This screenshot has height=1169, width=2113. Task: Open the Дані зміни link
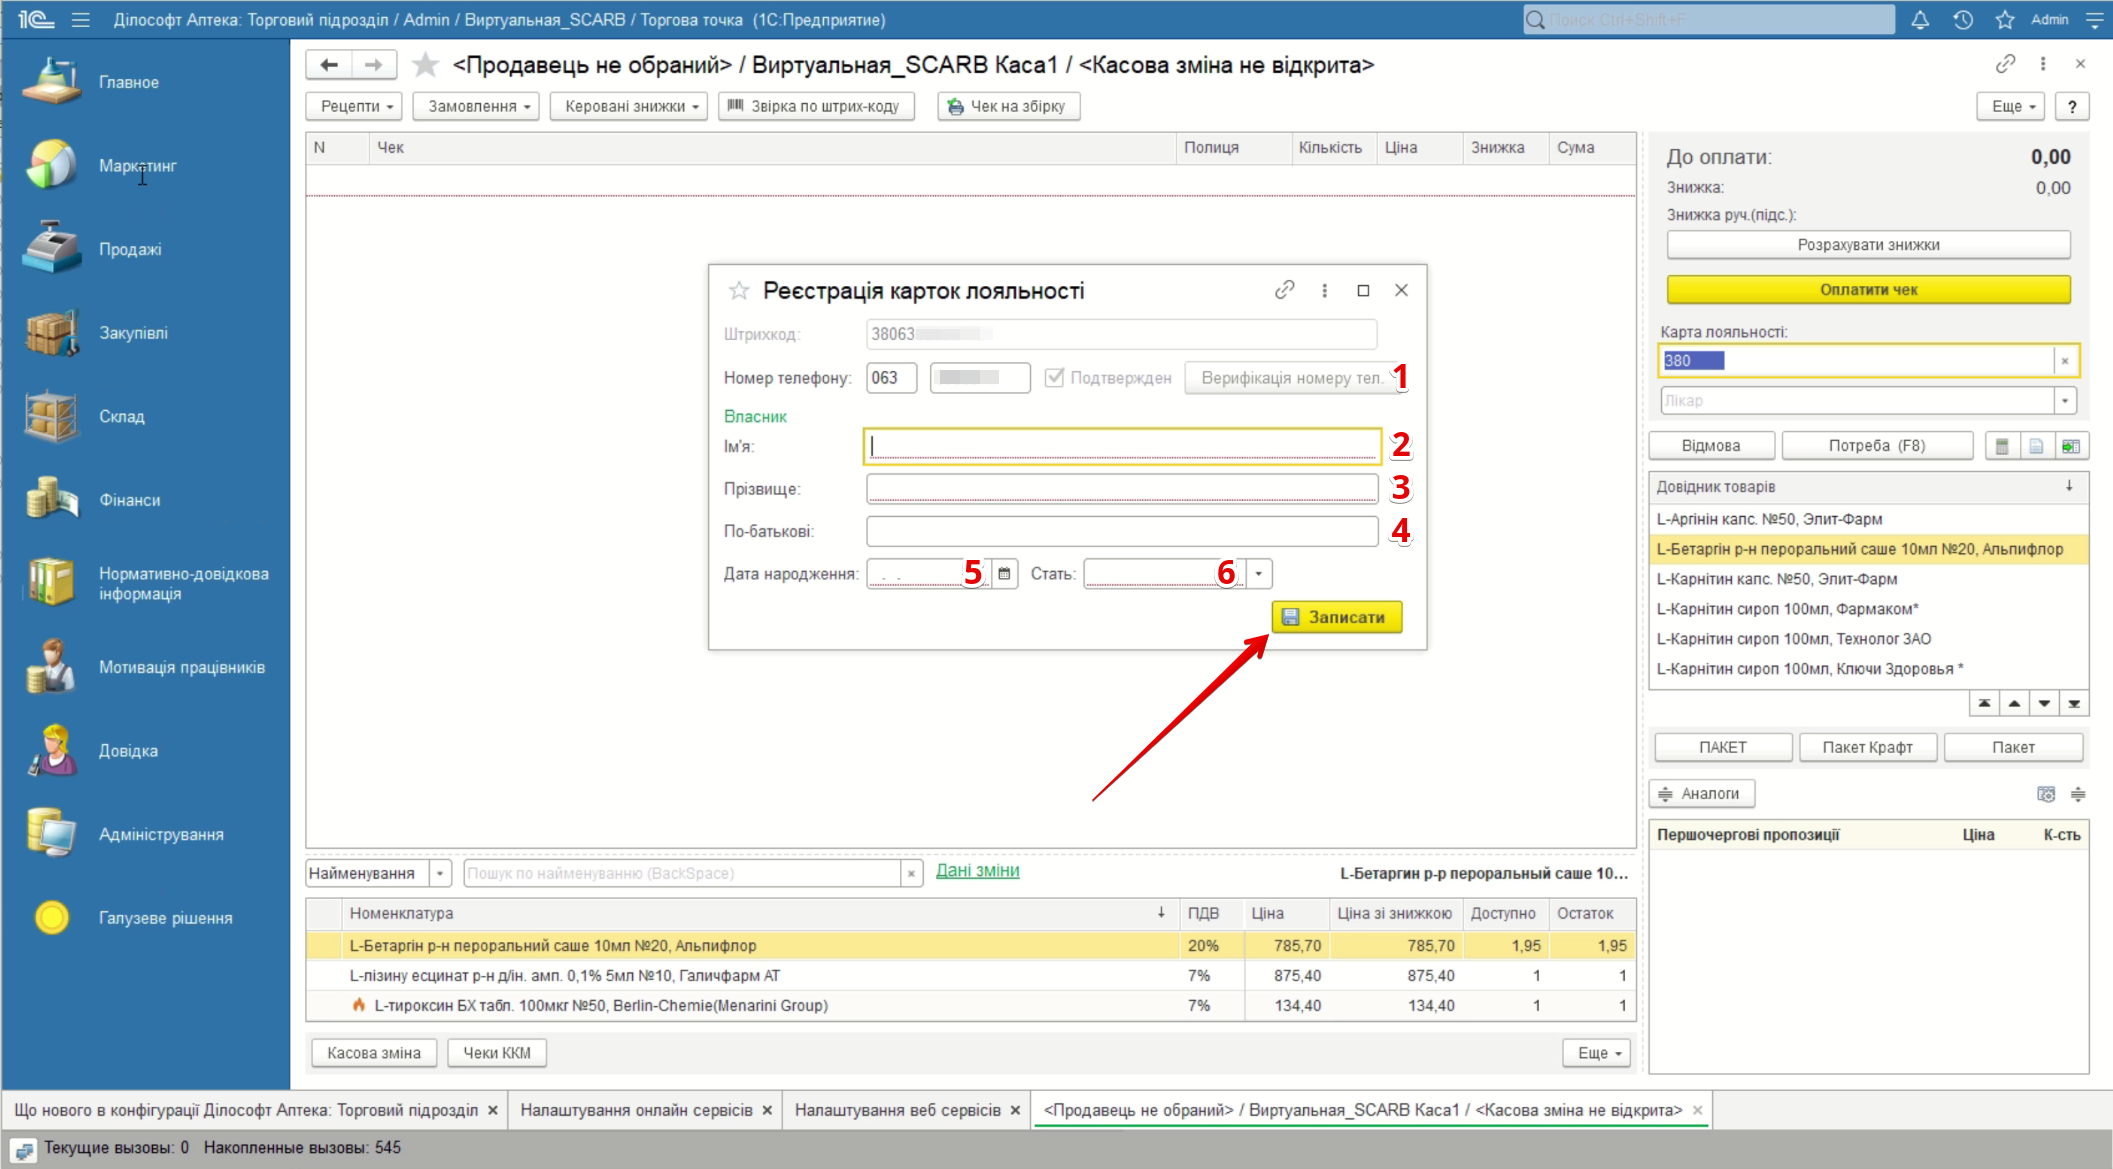(x=977, y=871)
